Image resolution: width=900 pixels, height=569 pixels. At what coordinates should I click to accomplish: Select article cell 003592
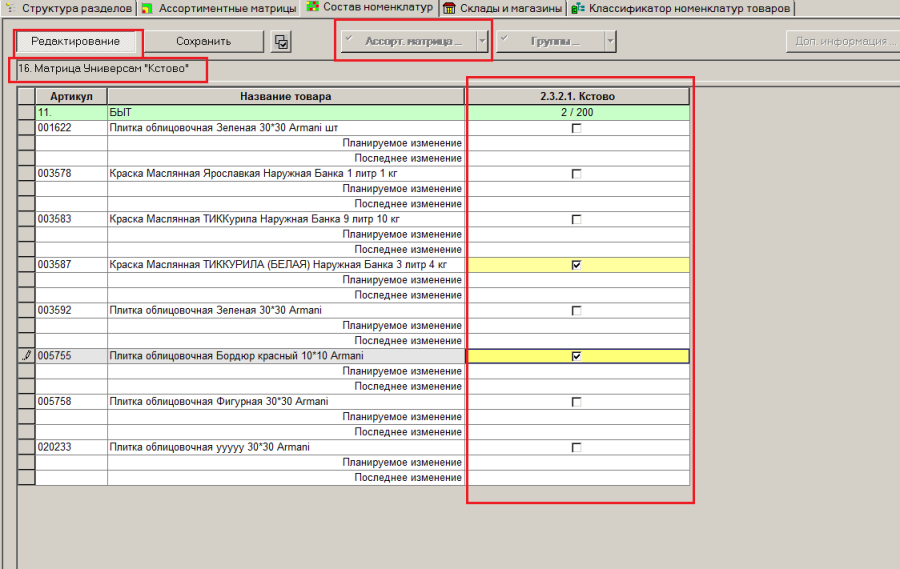(x=71, y=310)
